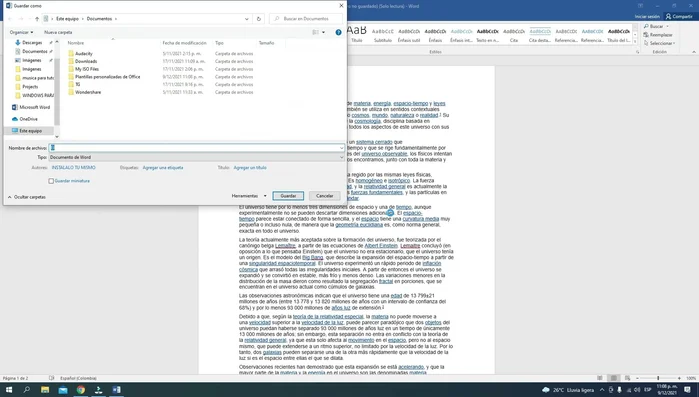Click the Guardar button
Screen dimensions: 699x397
pyautogui.click(x=288, y=196)
